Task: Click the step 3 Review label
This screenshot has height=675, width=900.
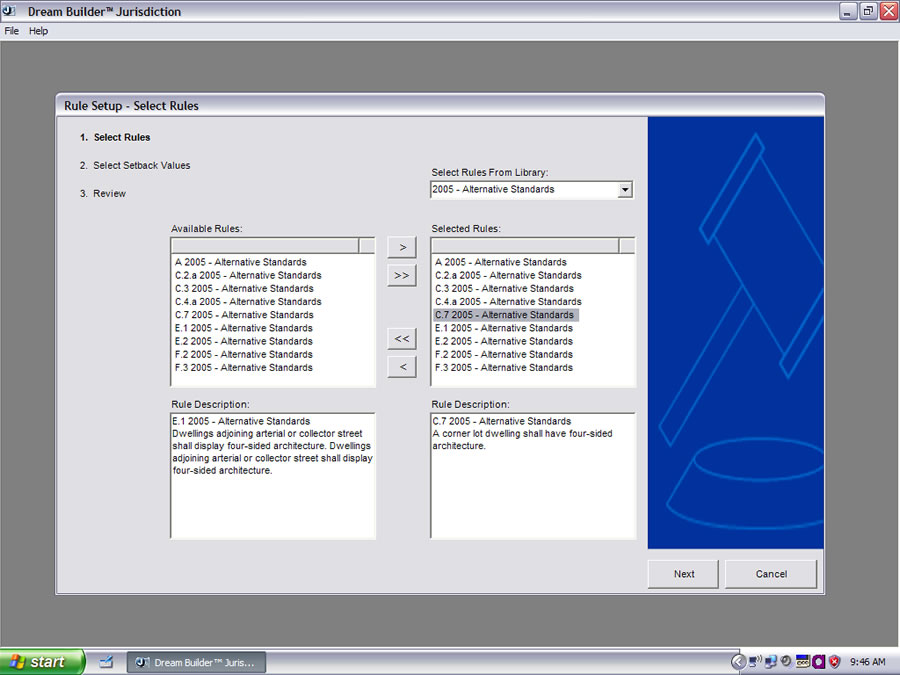Action: [x=103, y=194]
